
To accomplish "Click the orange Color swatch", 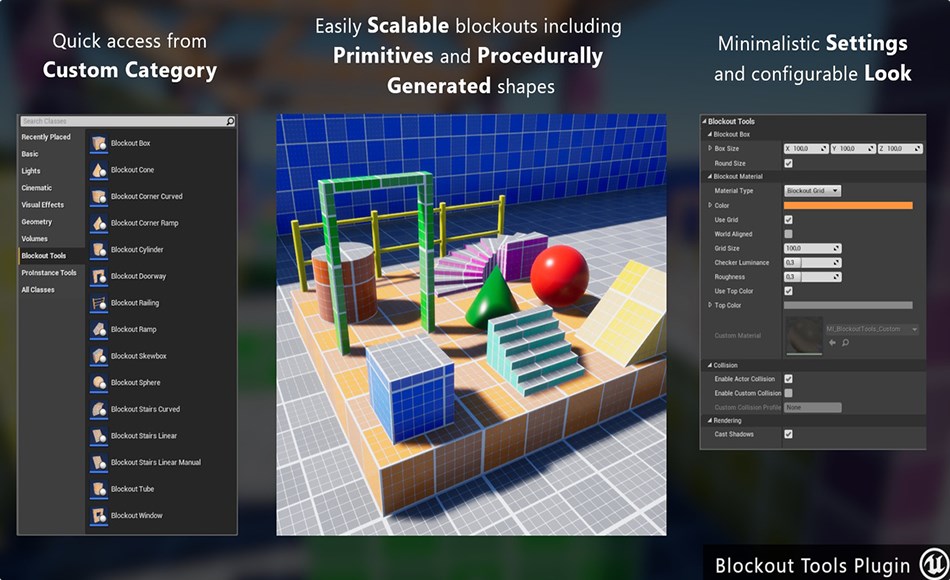I will tap(848, 205).
